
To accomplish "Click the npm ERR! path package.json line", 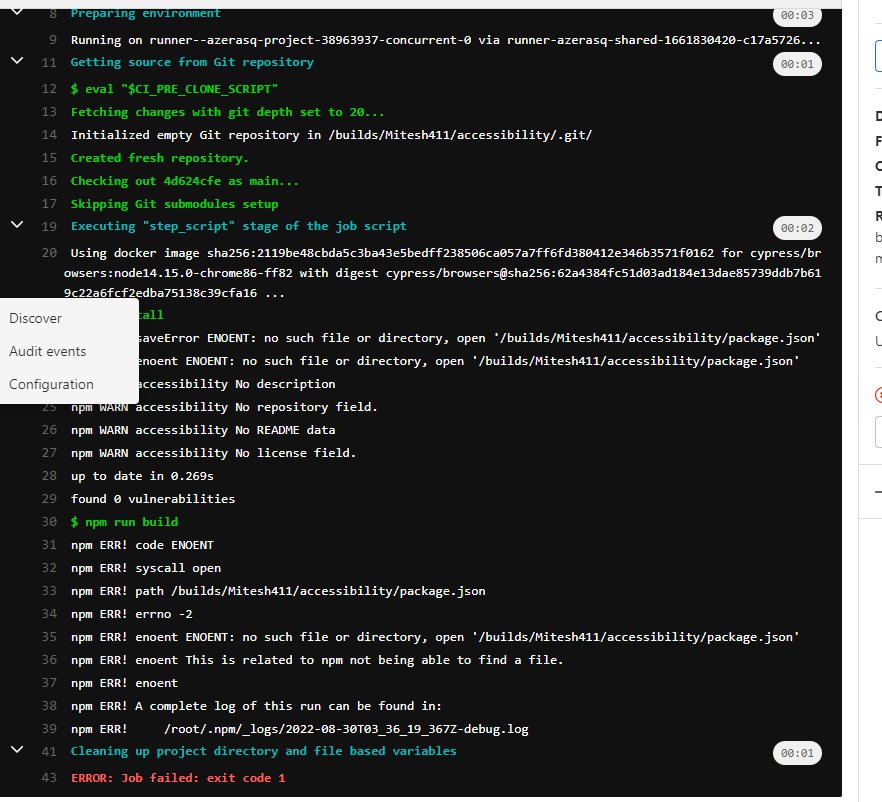I will 278,591.
